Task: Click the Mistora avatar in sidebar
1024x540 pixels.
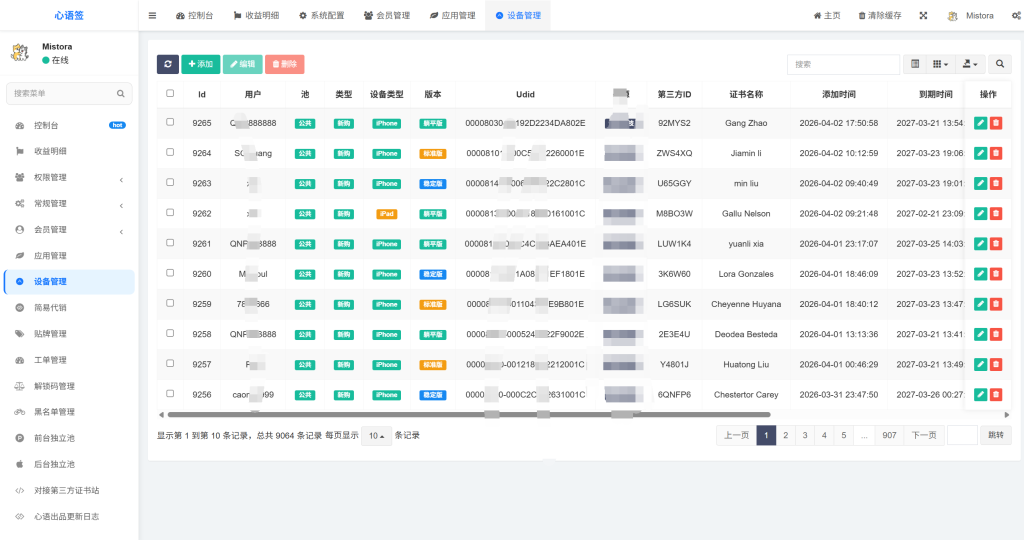Action: [x=20, y=53]
